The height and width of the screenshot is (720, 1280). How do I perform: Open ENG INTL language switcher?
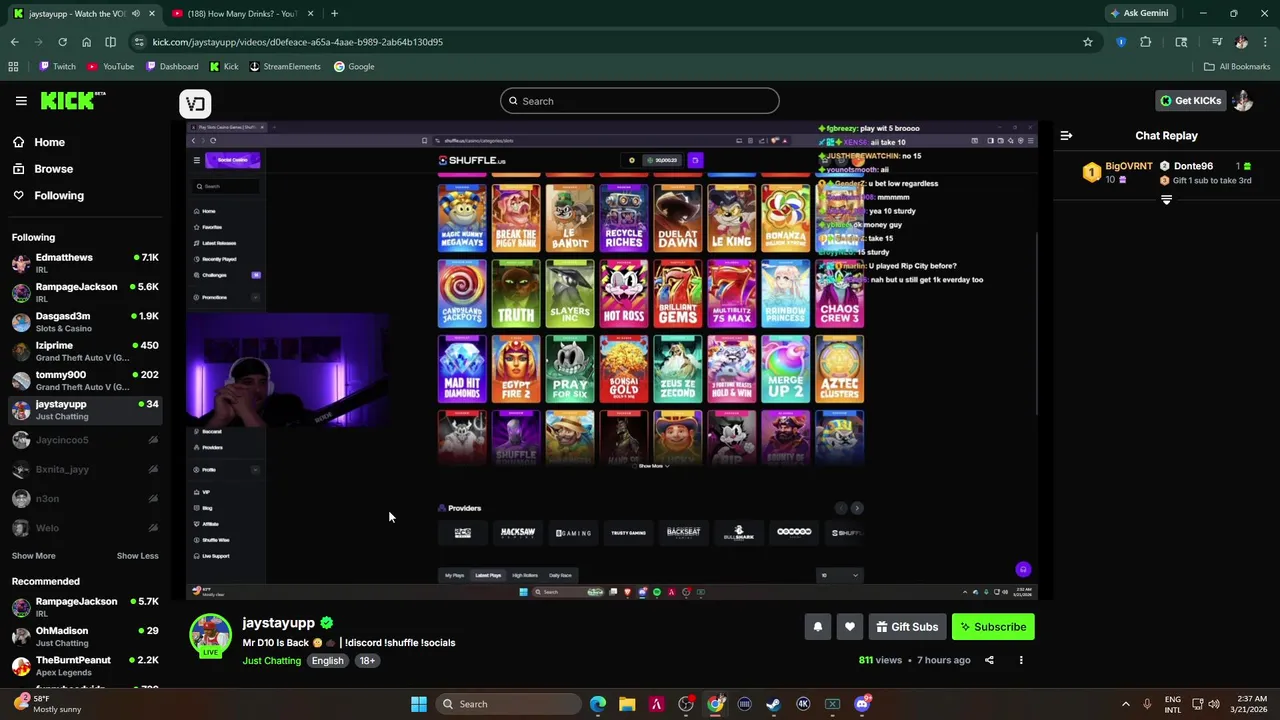[x=1173, y=704]
